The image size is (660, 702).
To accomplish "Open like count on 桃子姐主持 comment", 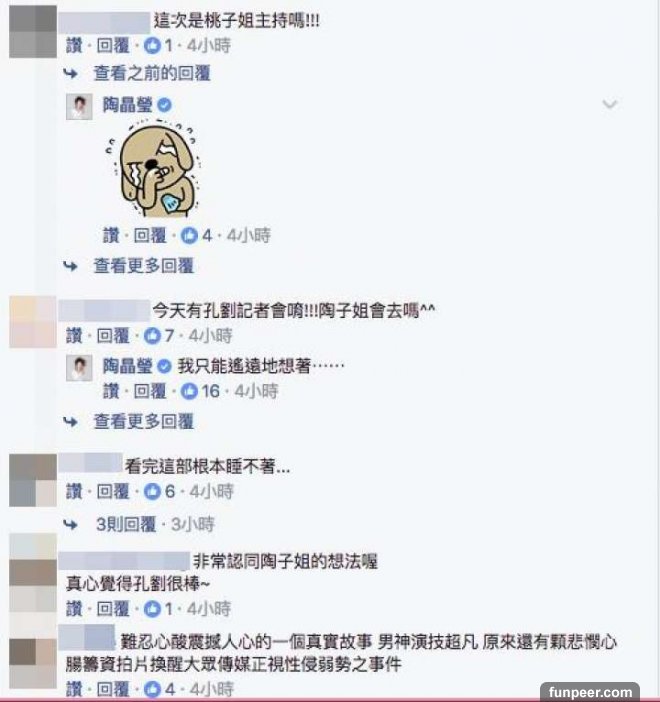I will tap(159, 45).
